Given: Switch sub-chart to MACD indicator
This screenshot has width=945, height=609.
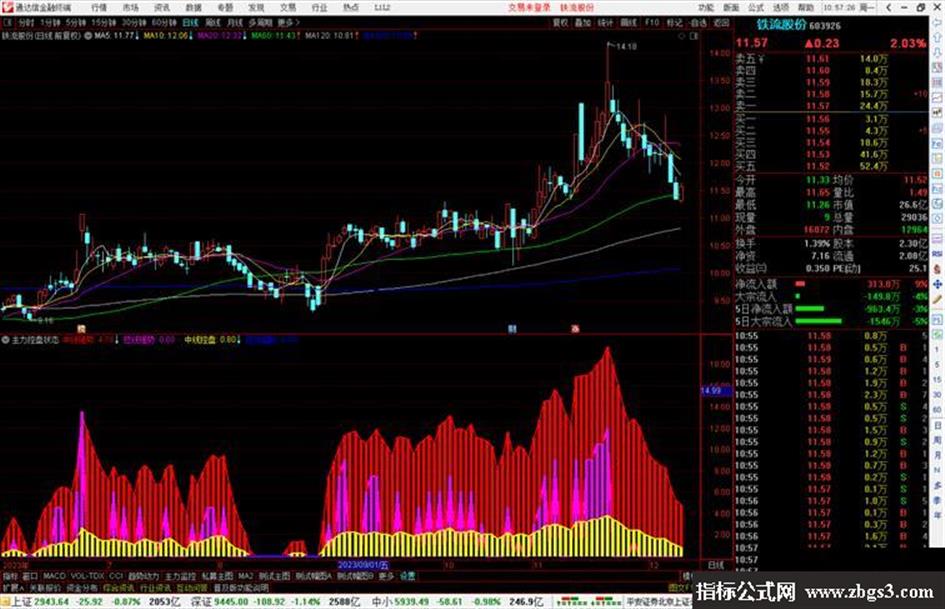Looking at the screenshot, I should click(x=54, y=576).
